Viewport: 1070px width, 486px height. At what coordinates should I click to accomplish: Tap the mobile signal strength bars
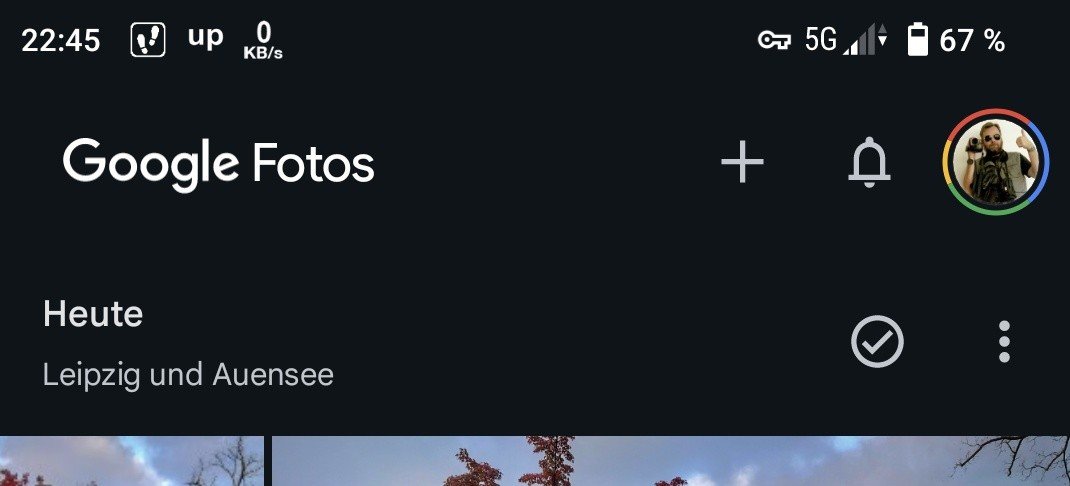tap(859, 40)
